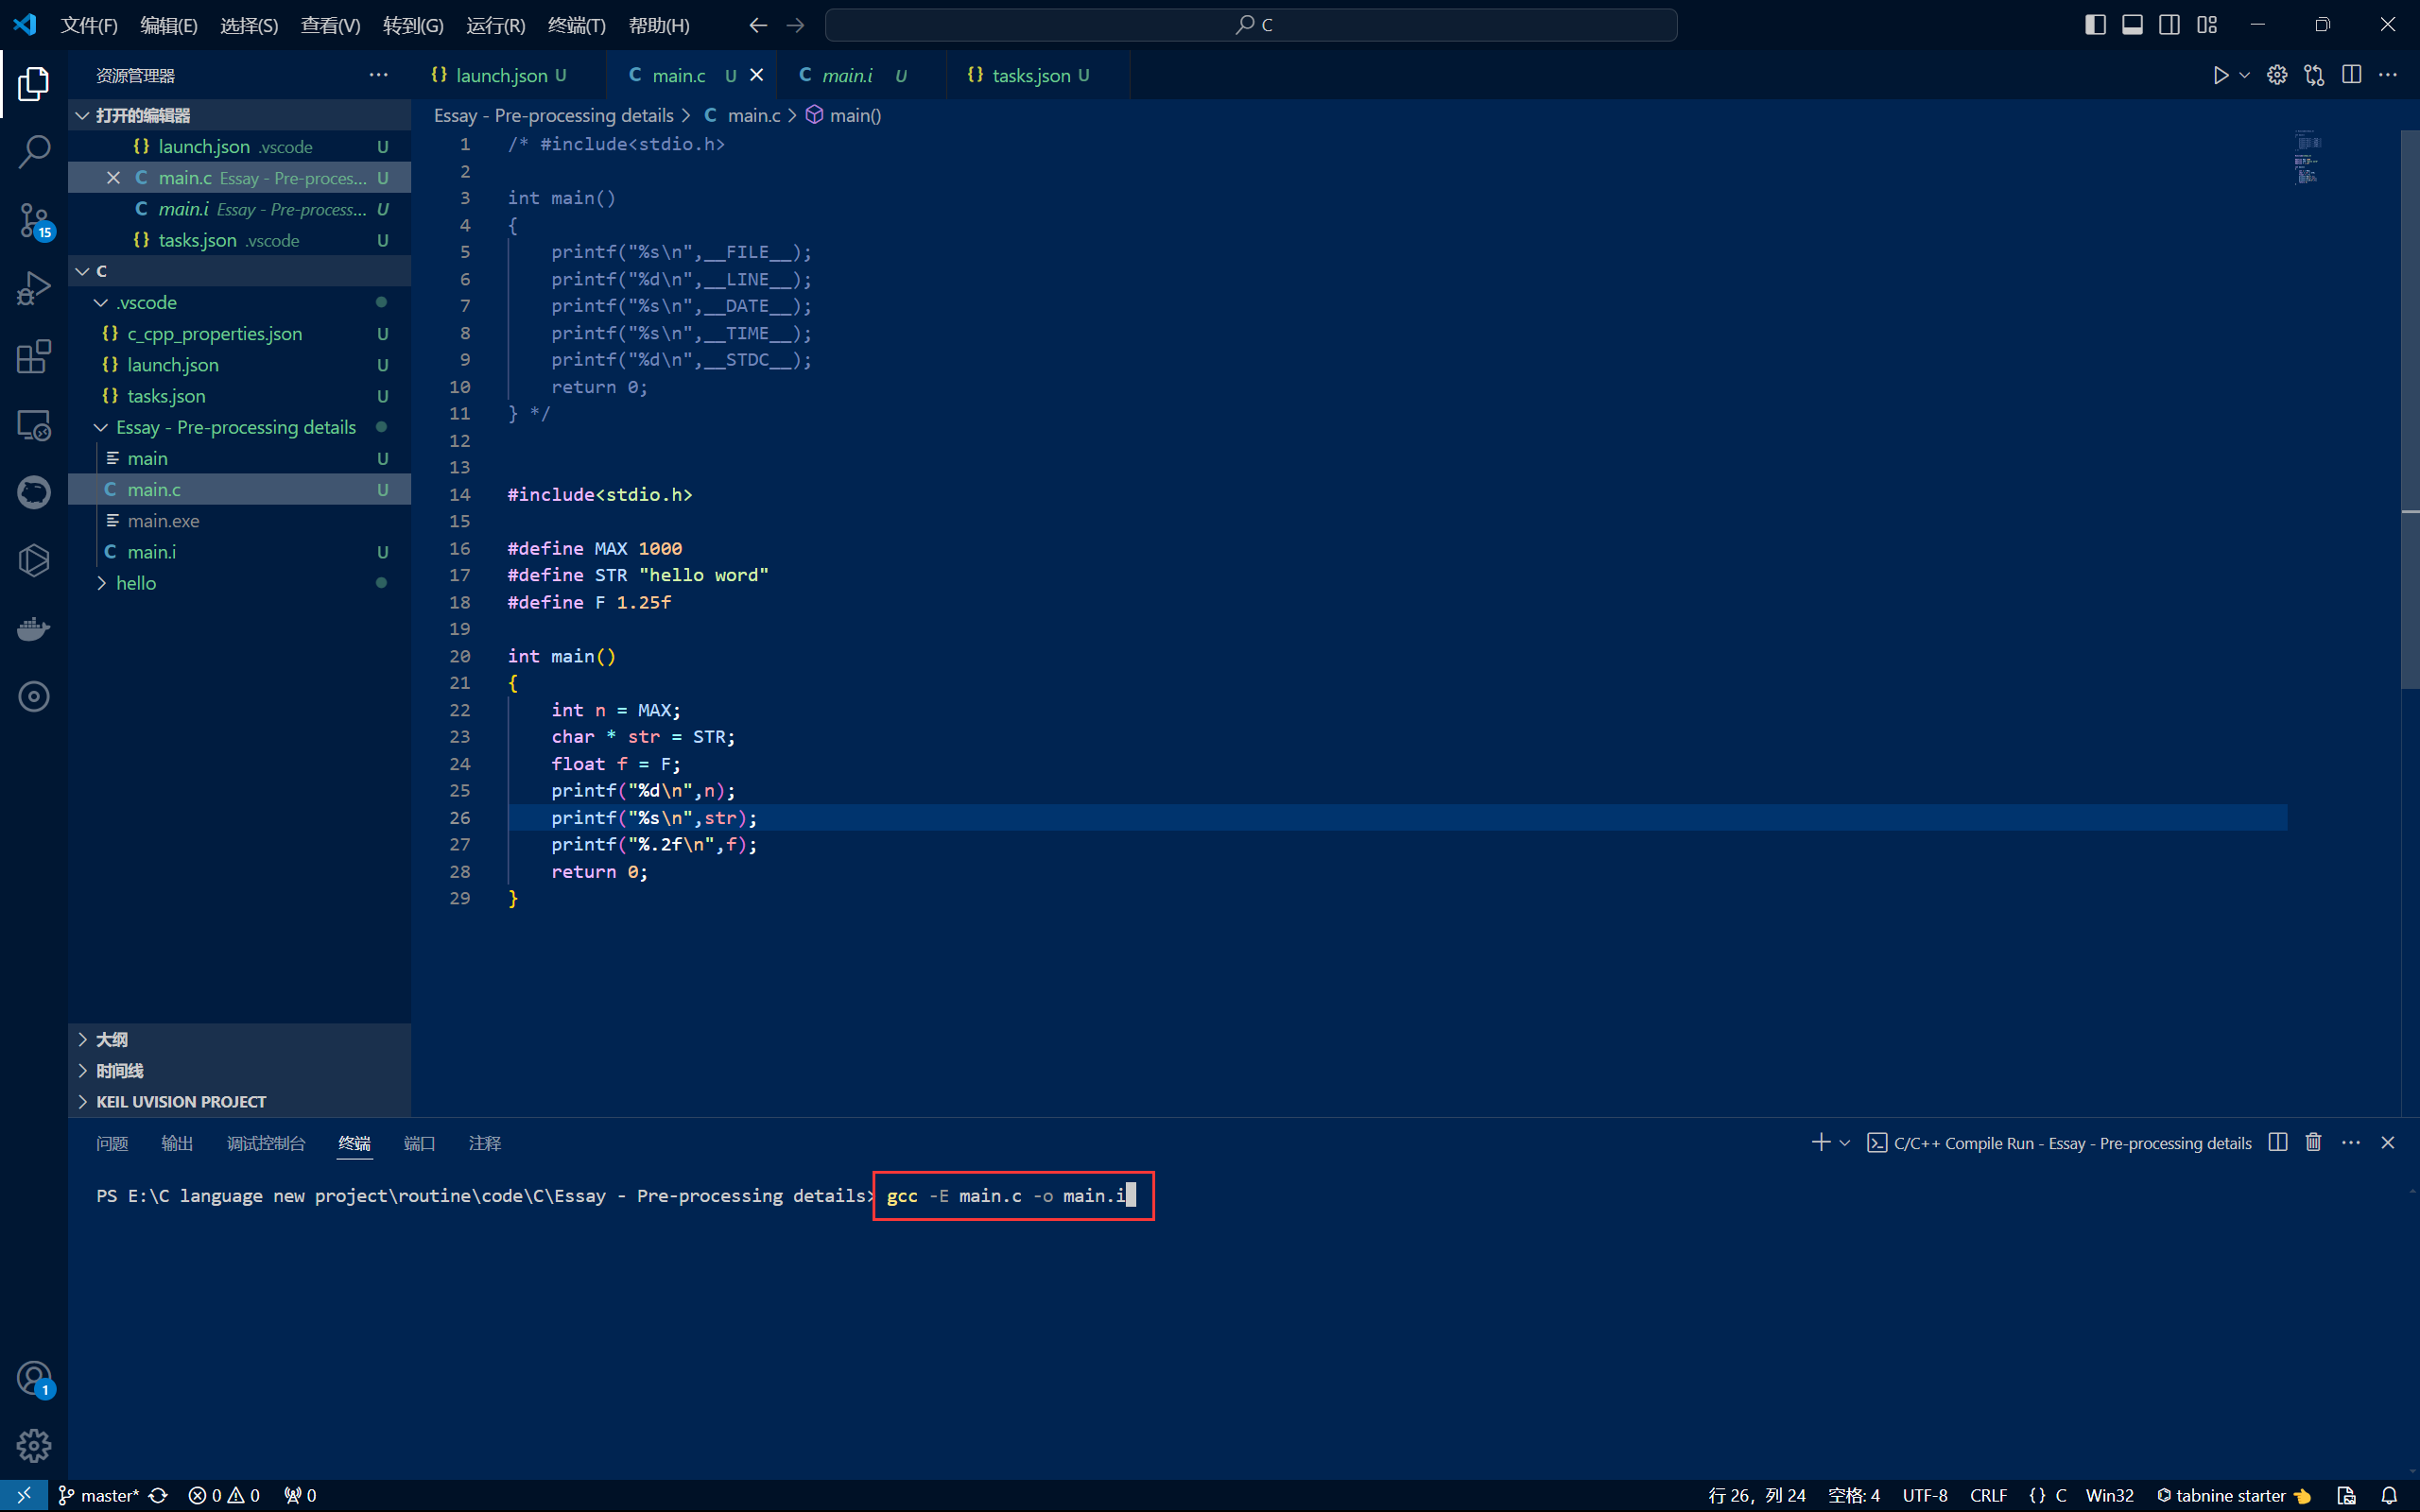Select the Terminal tab in panel
Image resolution: width=2420 pixels, height=1512 pixels.
pos(352,1143)
